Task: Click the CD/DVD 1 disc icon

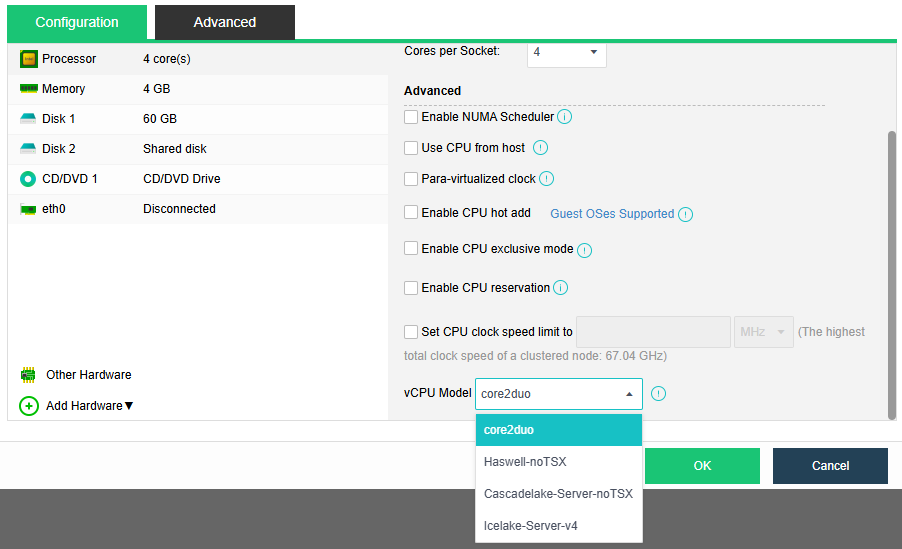Action: tap(28, 179)
